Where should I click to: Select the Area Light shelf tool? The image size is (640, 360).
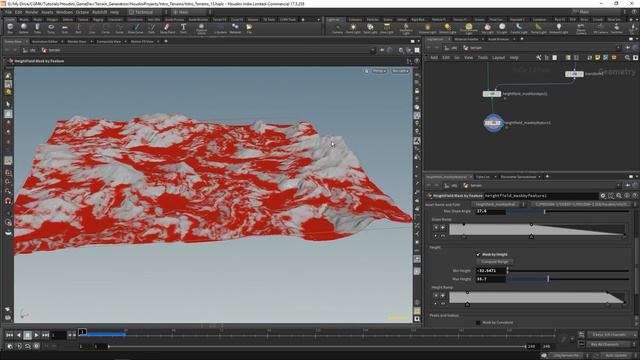(x=387, y=28)
